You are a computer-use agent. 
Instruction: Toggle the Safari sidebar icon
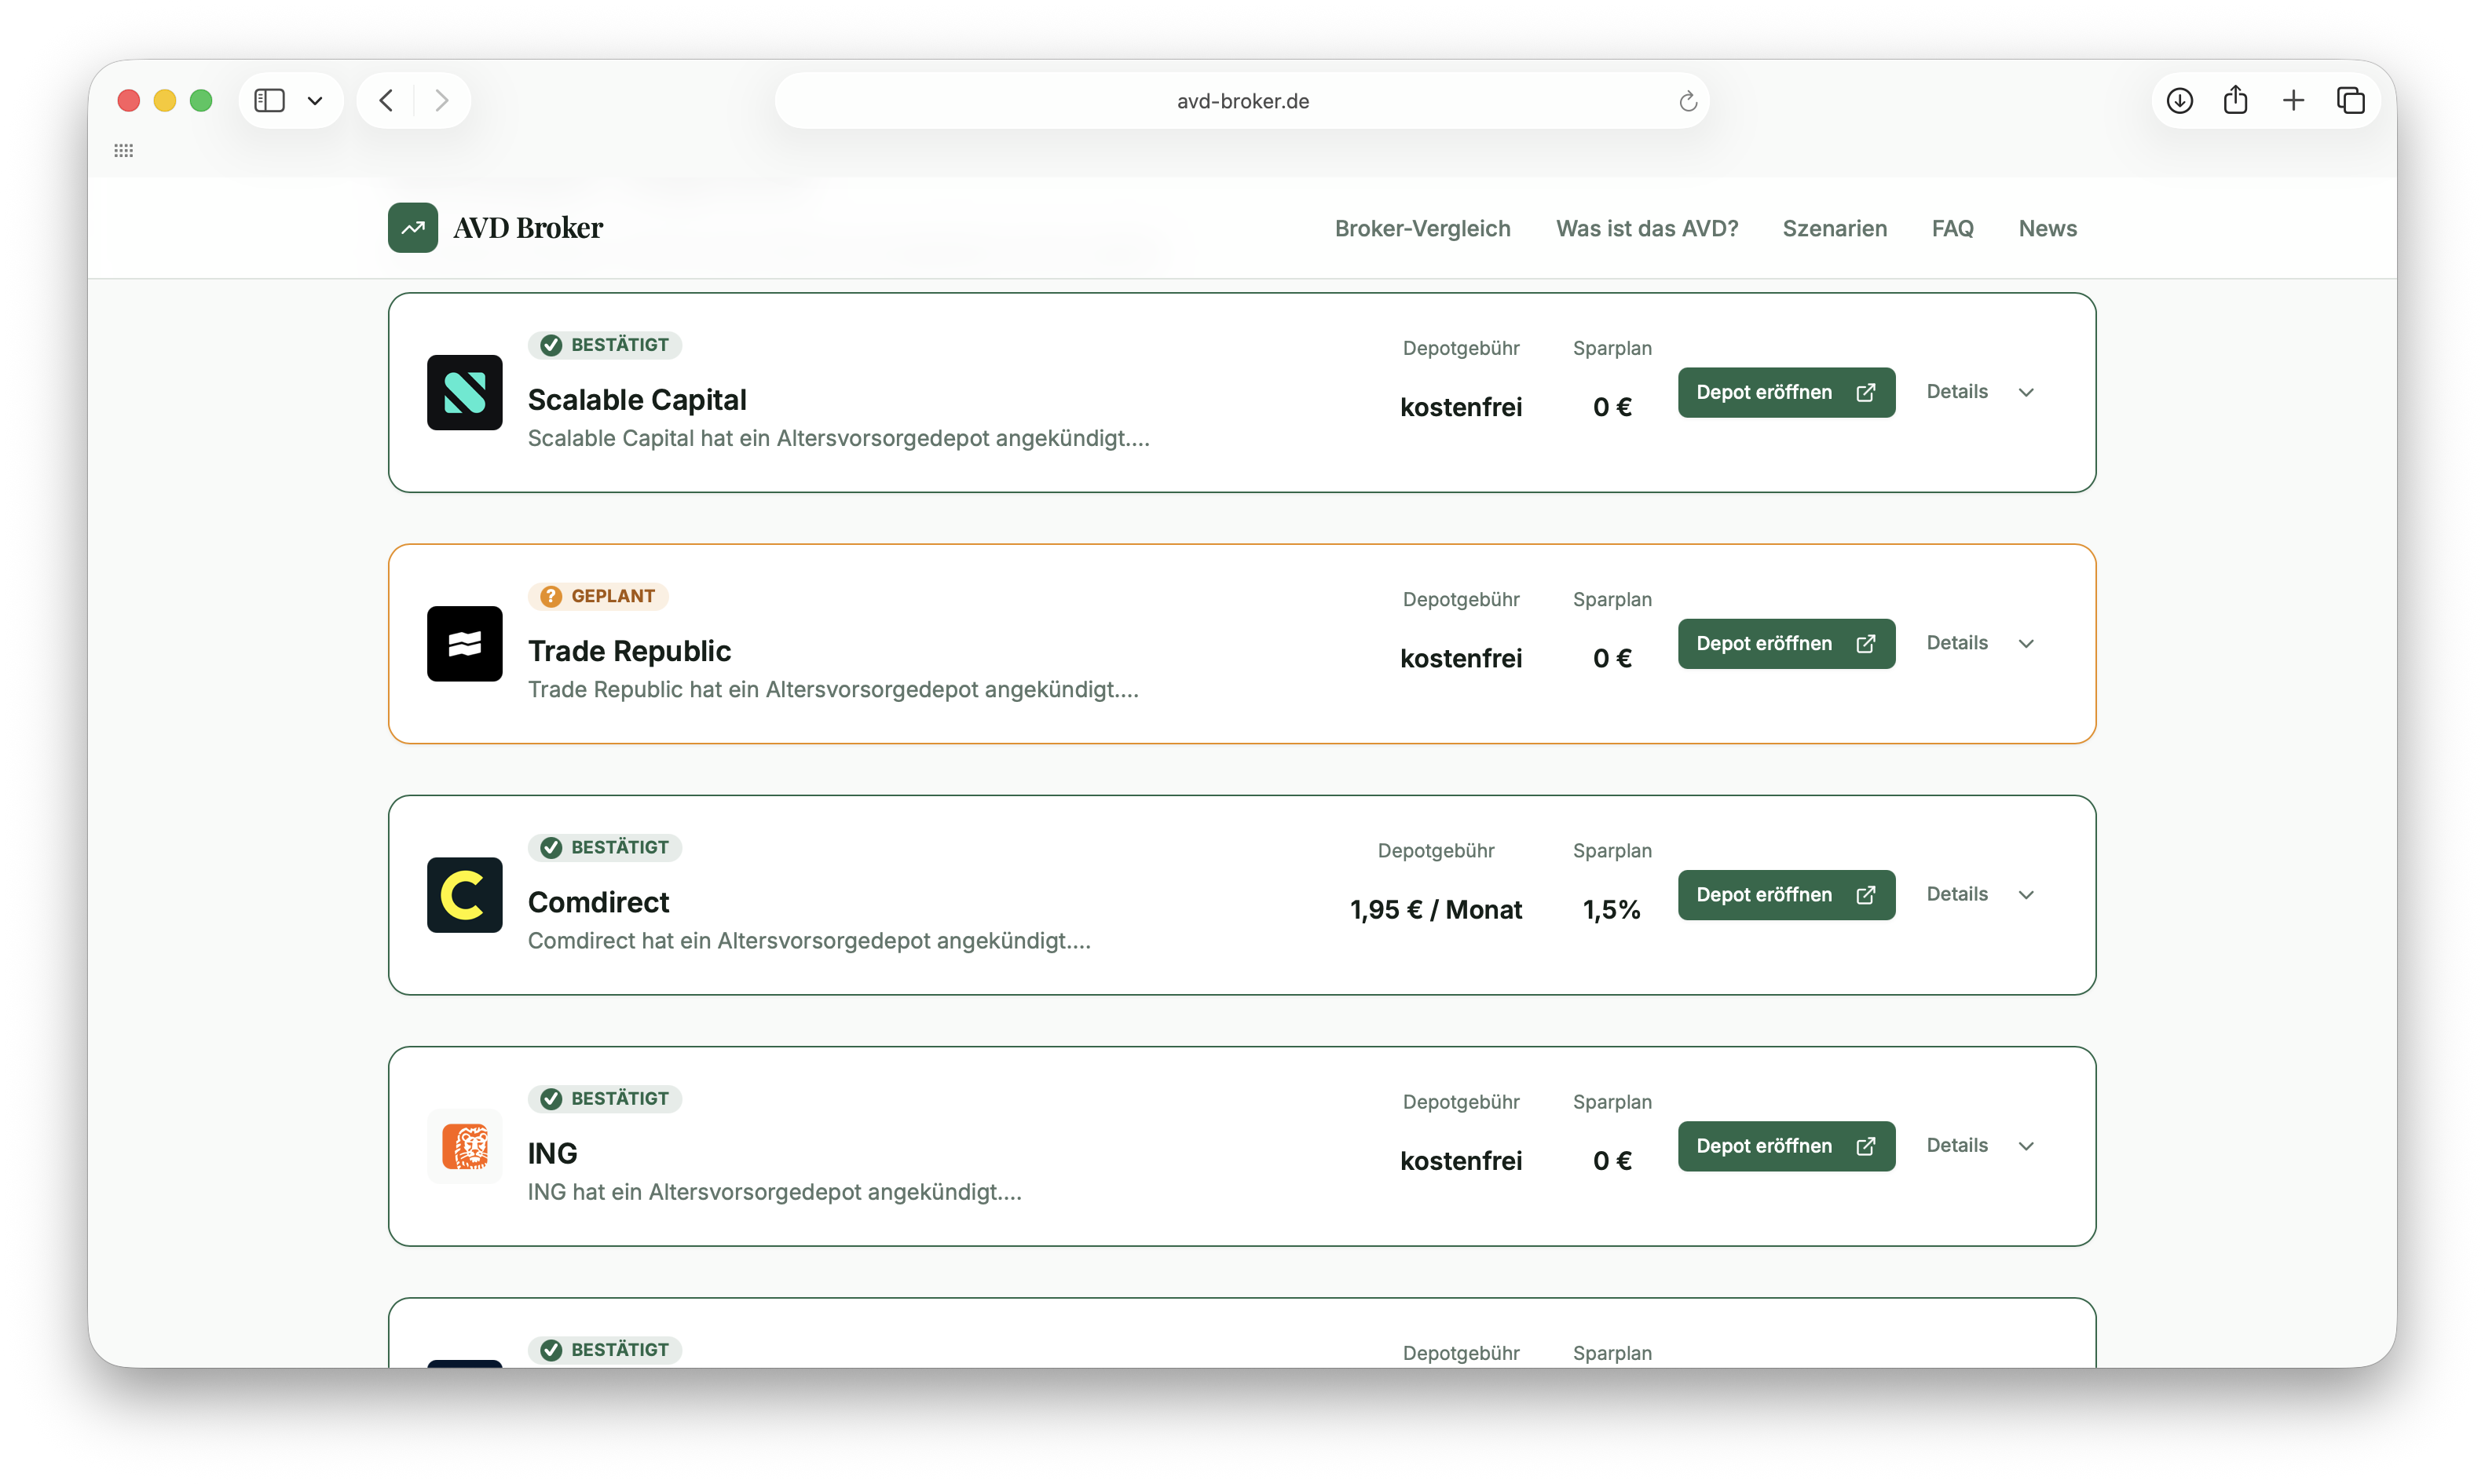[269, 100]
